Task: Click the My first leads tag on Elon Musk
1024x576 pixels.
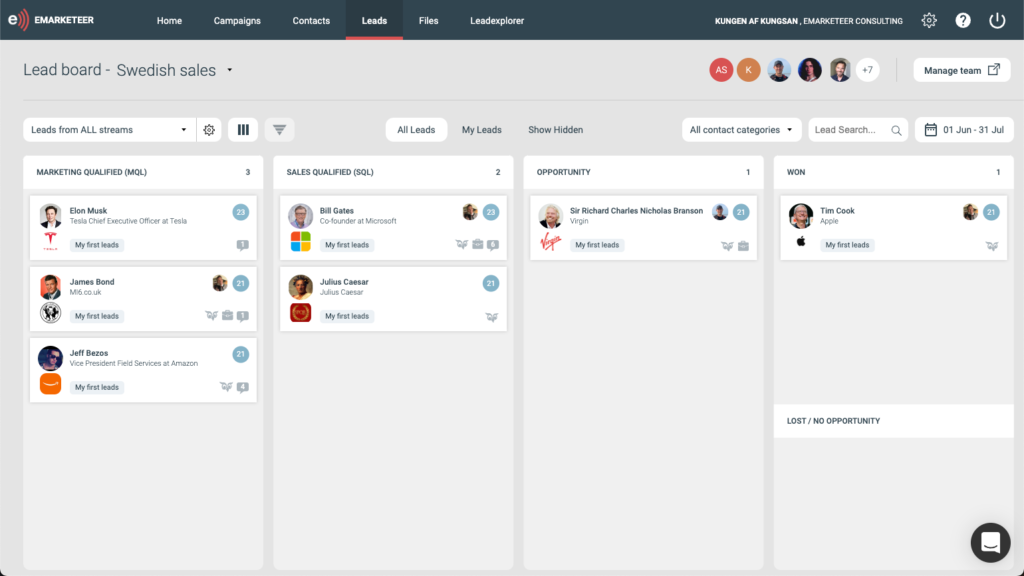Action: (97, 245)
